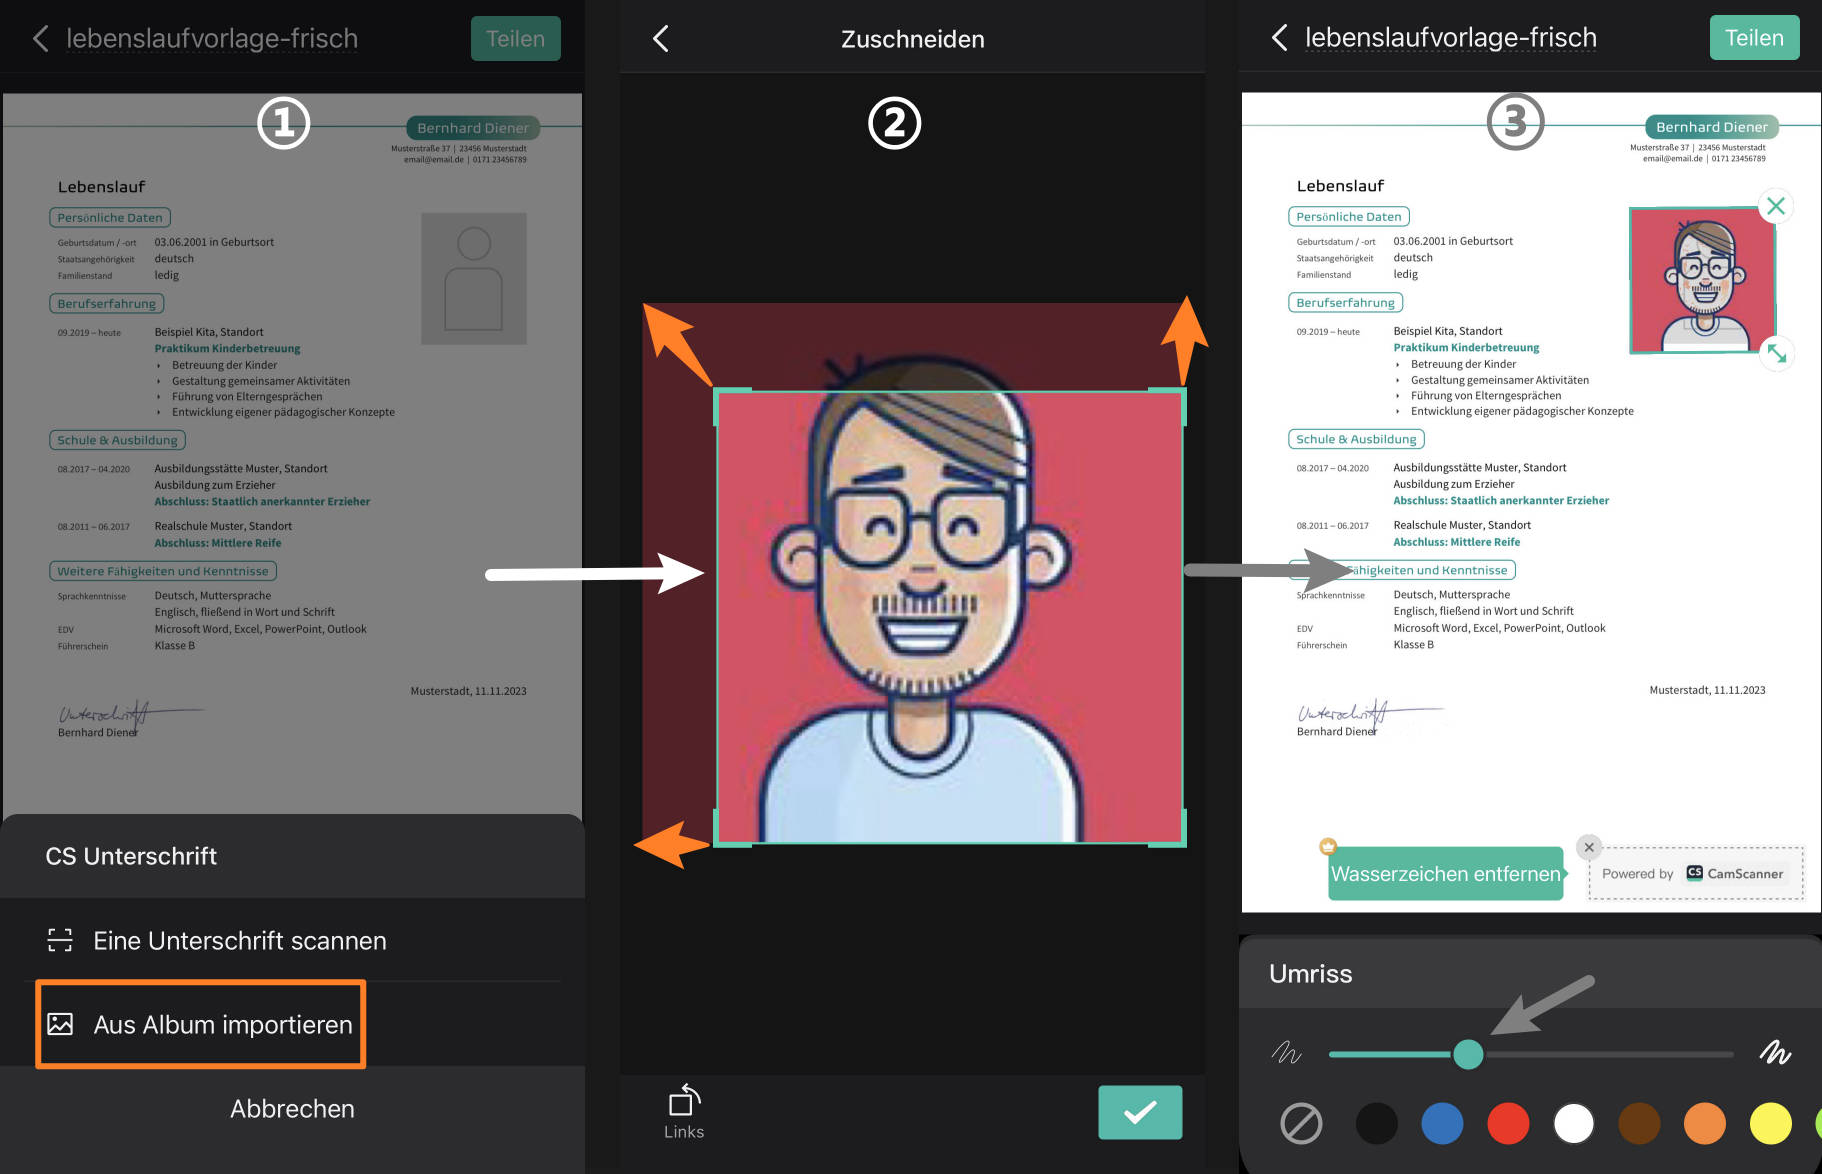This screenshot has width=1822, height=1174.
Task: Click the thick stroke icon right of slider
Action: [1776, 1051]
